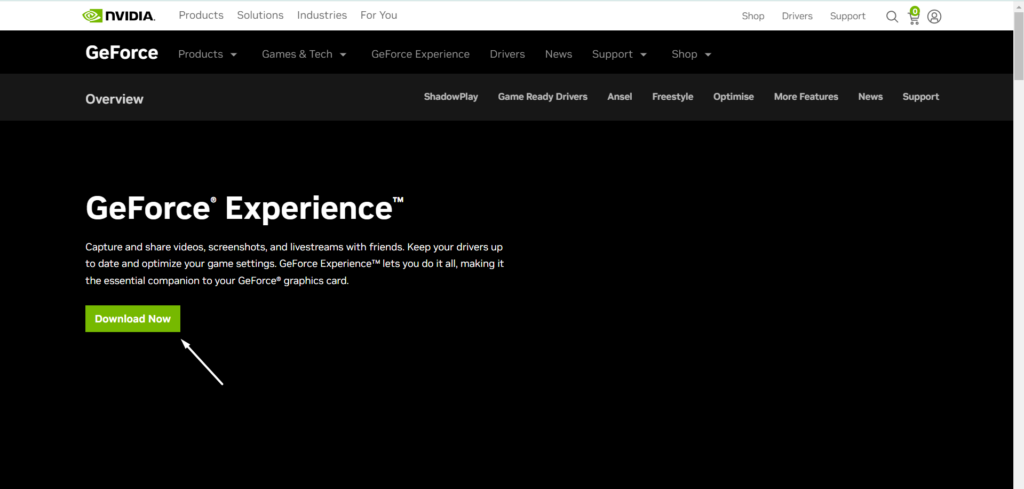Open the Industries menu
This screenshot has width=1024, height=489.
(x=322, y=15)
